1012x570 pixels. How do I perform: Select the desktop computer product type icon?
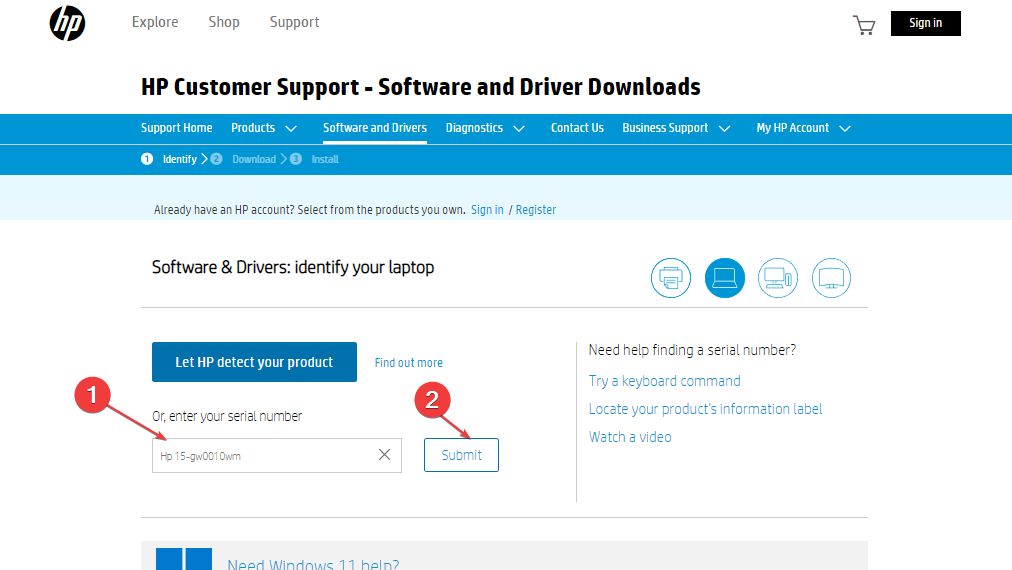[778, 278]
